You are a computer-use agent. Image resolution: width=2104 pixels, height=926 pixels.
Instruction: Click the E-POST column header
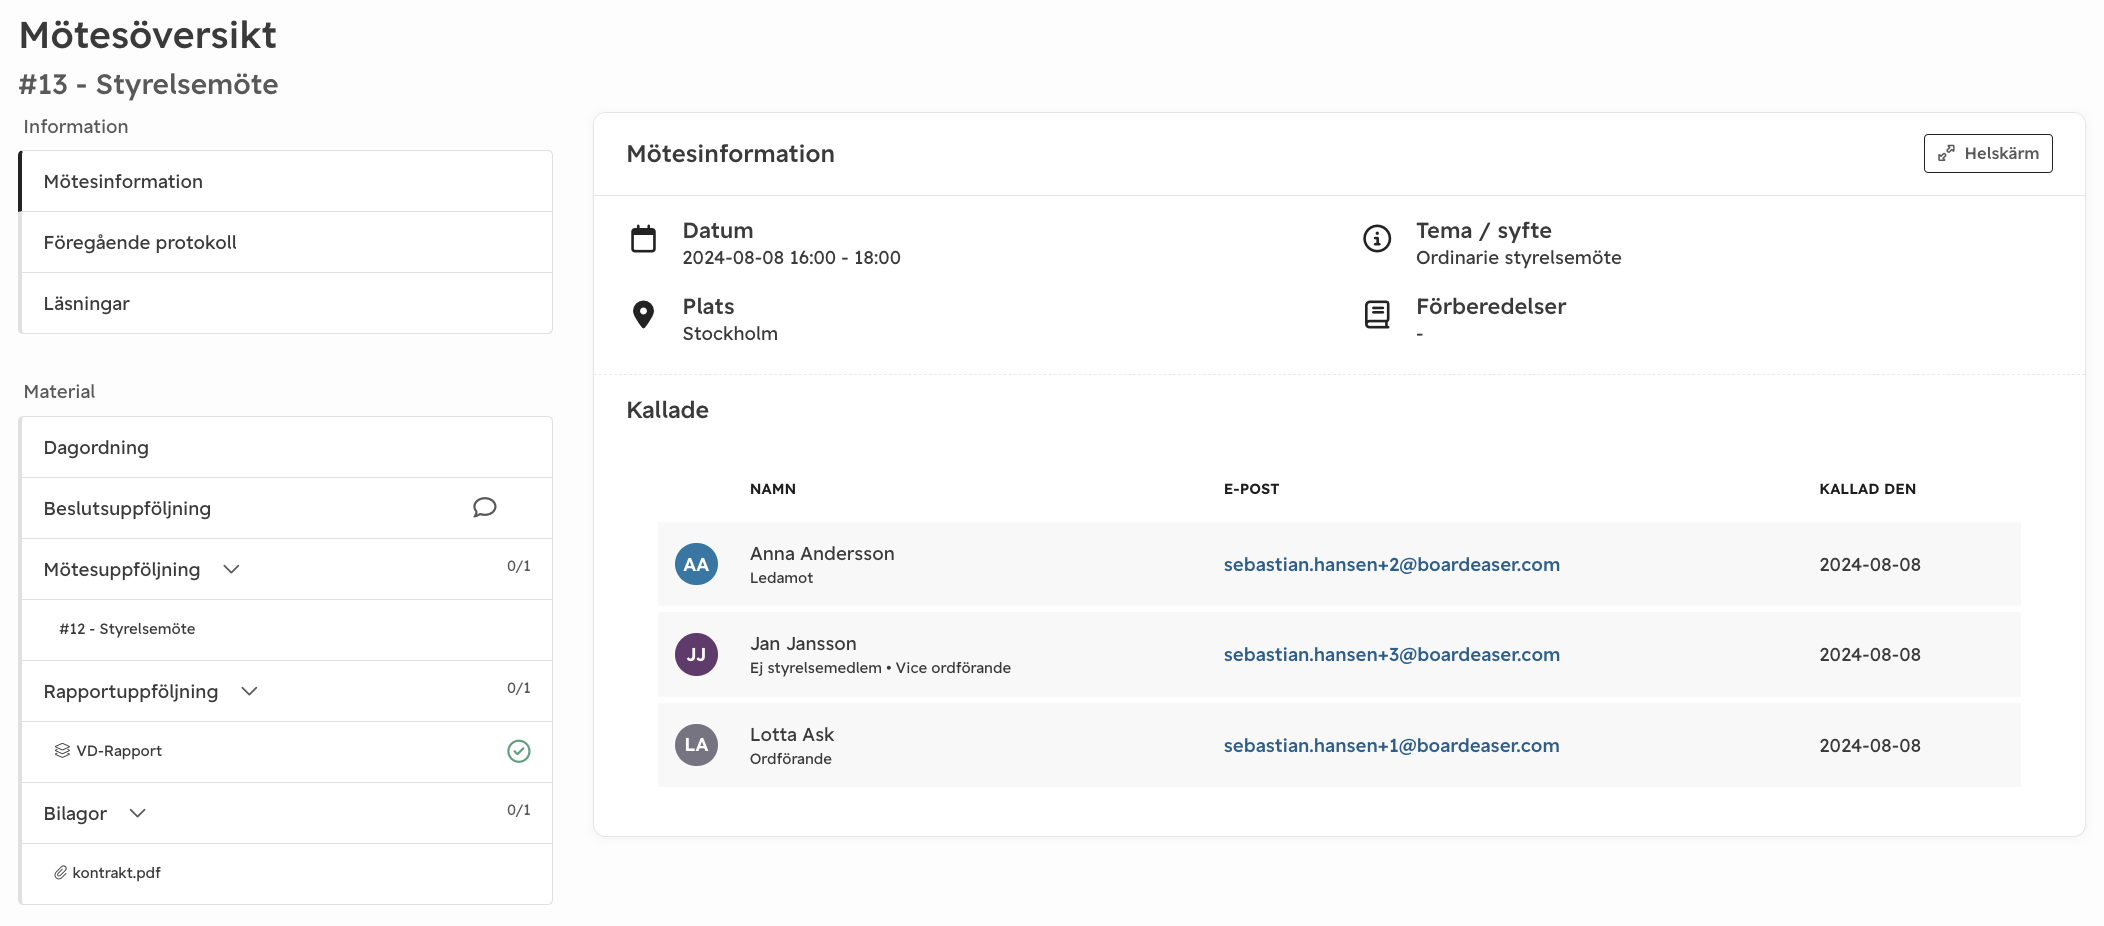(1251, 489)
